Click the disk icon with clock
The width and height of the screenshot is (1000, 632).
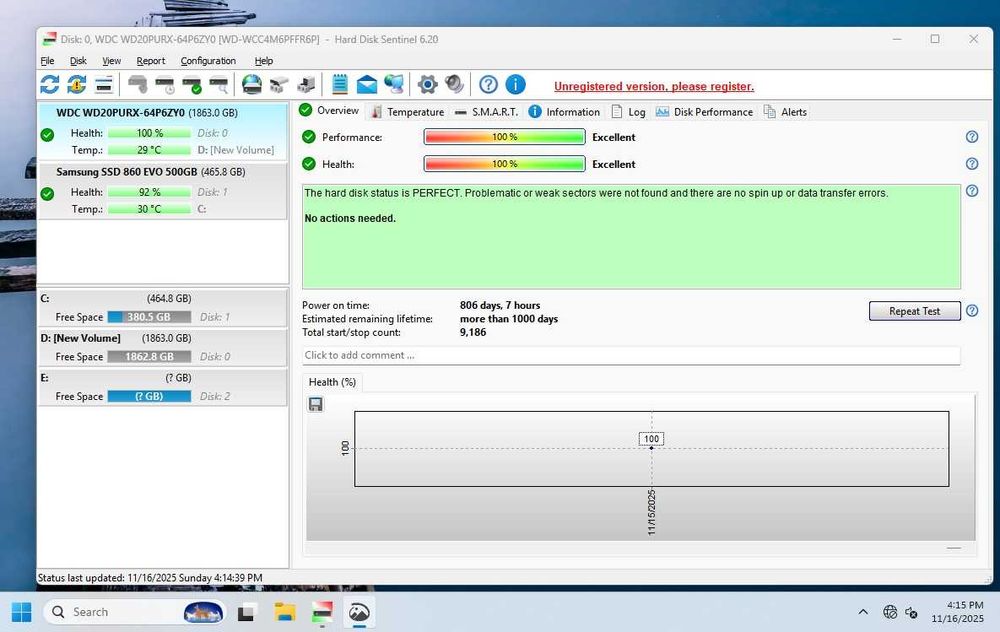point(165,84)
